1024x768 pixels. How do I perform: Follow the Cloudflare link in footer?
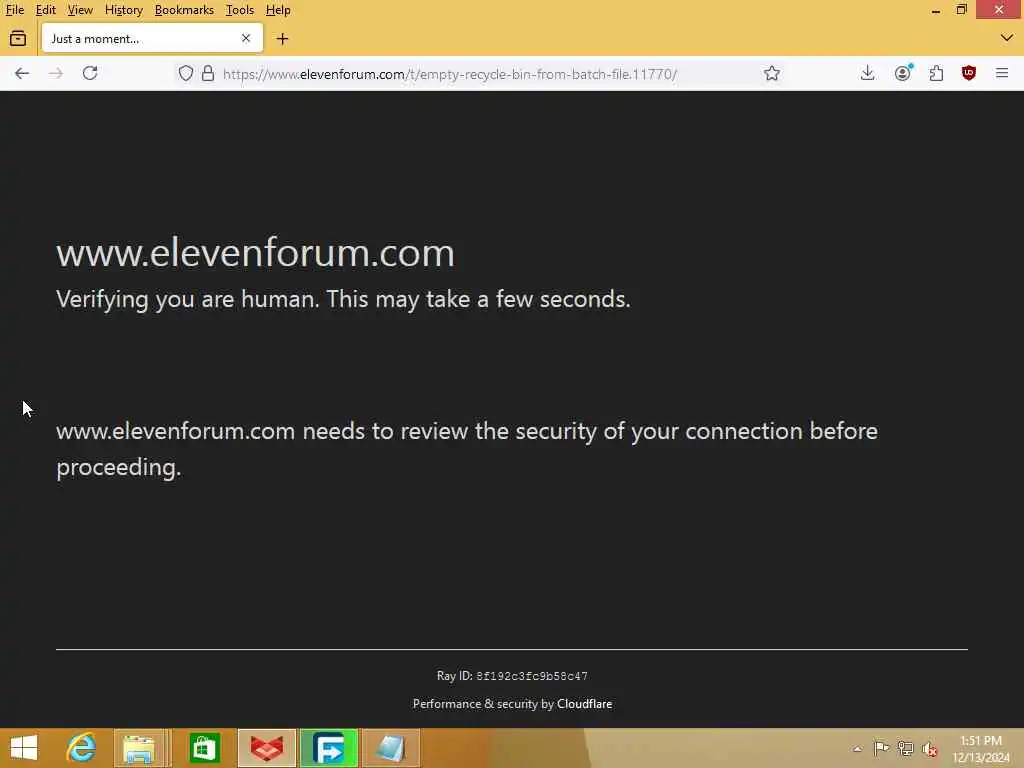click(584, 704)
